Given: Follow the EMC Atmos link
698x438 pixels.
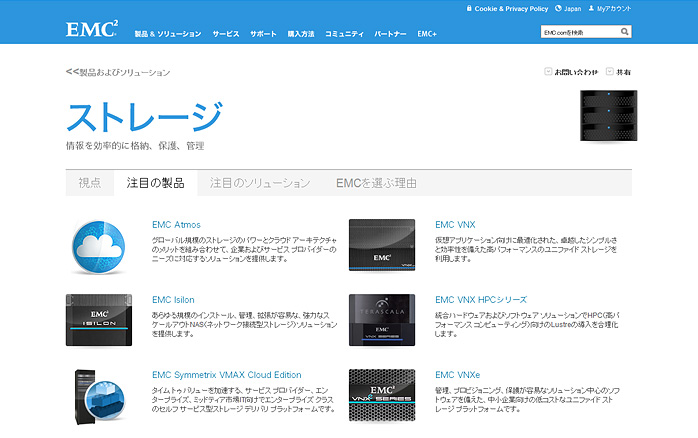Looking at the screenshot, I should point(176,225).
